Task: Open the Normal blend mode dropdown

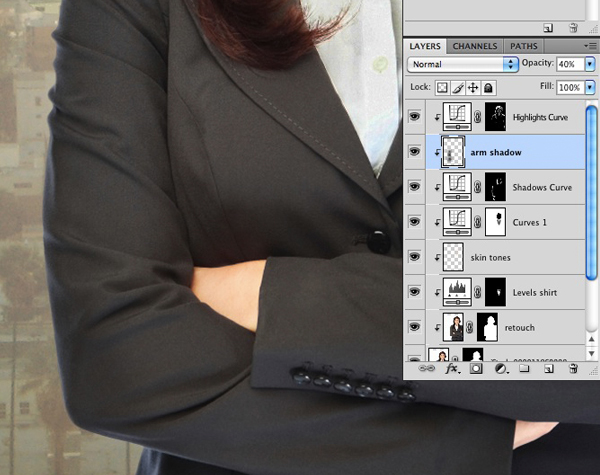Action: tap(463, 64)
